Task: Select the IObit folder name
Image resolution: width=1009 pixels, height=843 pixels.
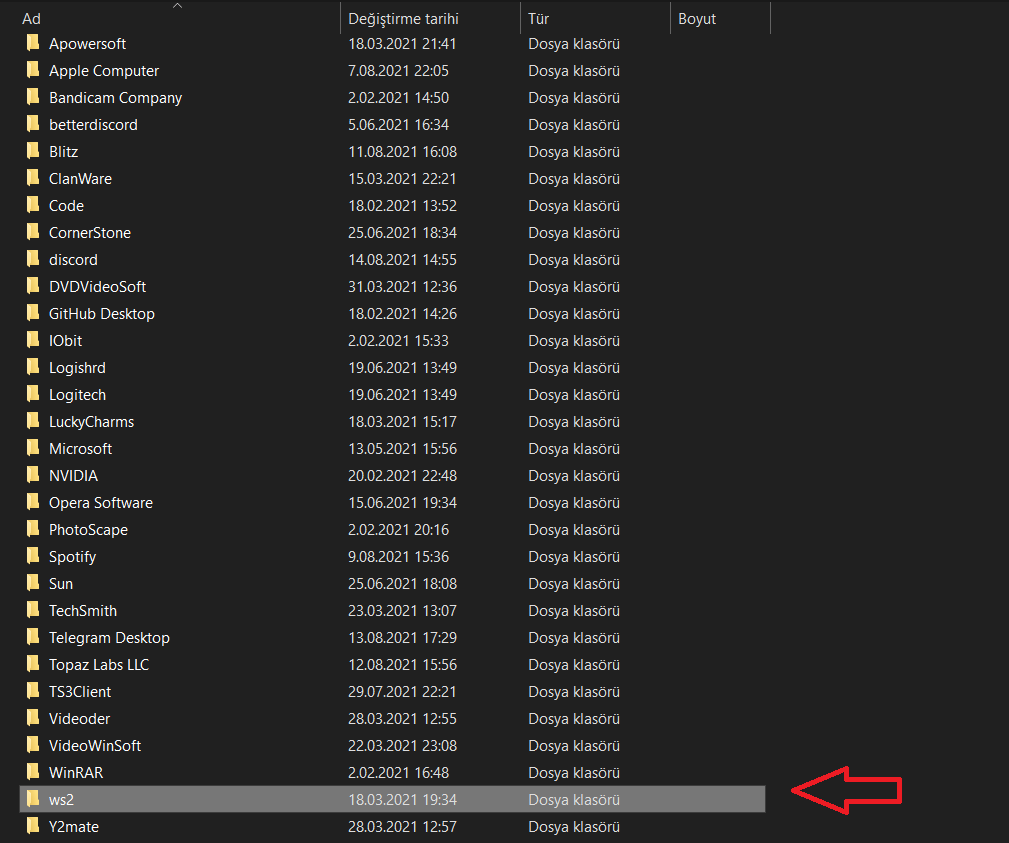Action: tap(66, 341)
